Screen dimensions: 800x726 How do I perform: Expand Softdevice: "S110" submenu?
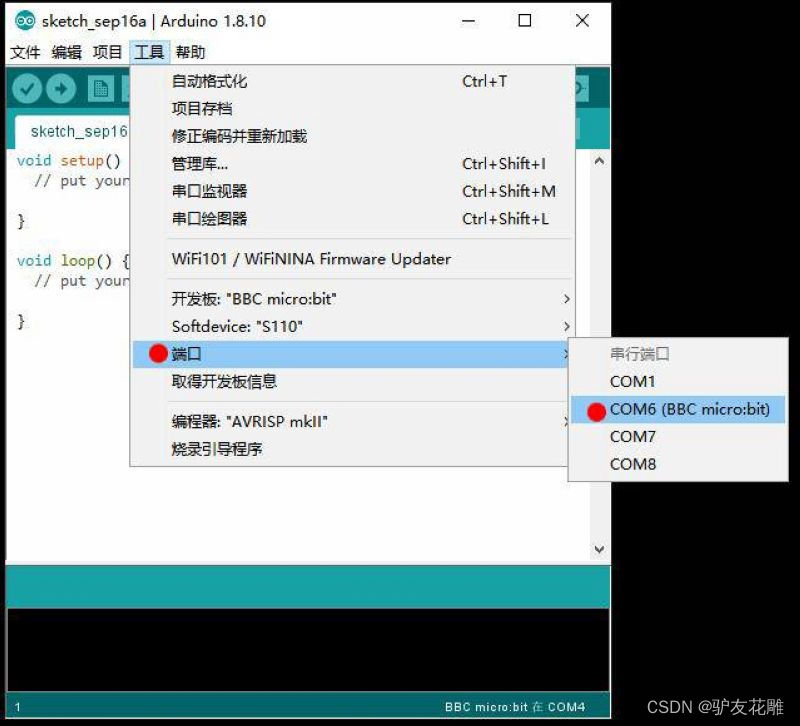tap(353, 327)
